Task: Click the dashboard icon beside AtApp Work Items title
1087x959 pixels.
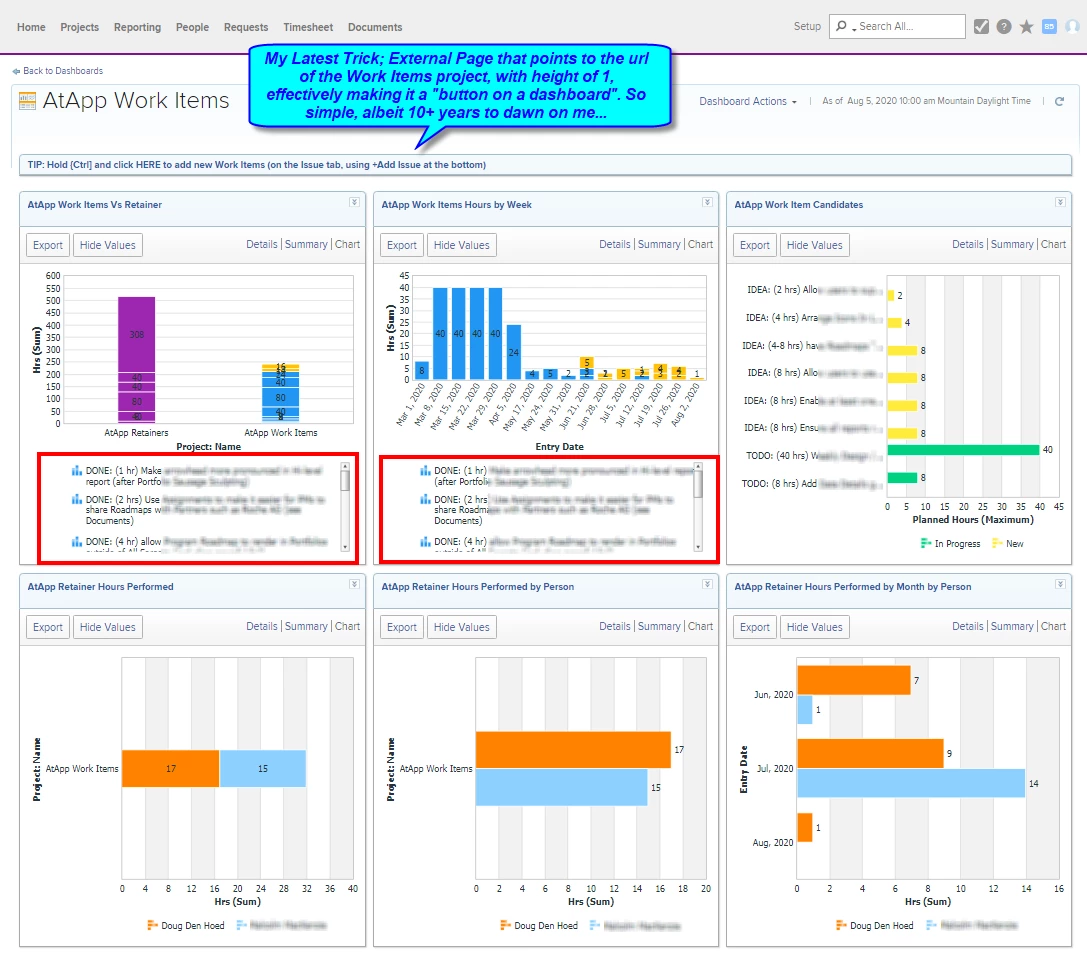Action: (x=27, y=101)
